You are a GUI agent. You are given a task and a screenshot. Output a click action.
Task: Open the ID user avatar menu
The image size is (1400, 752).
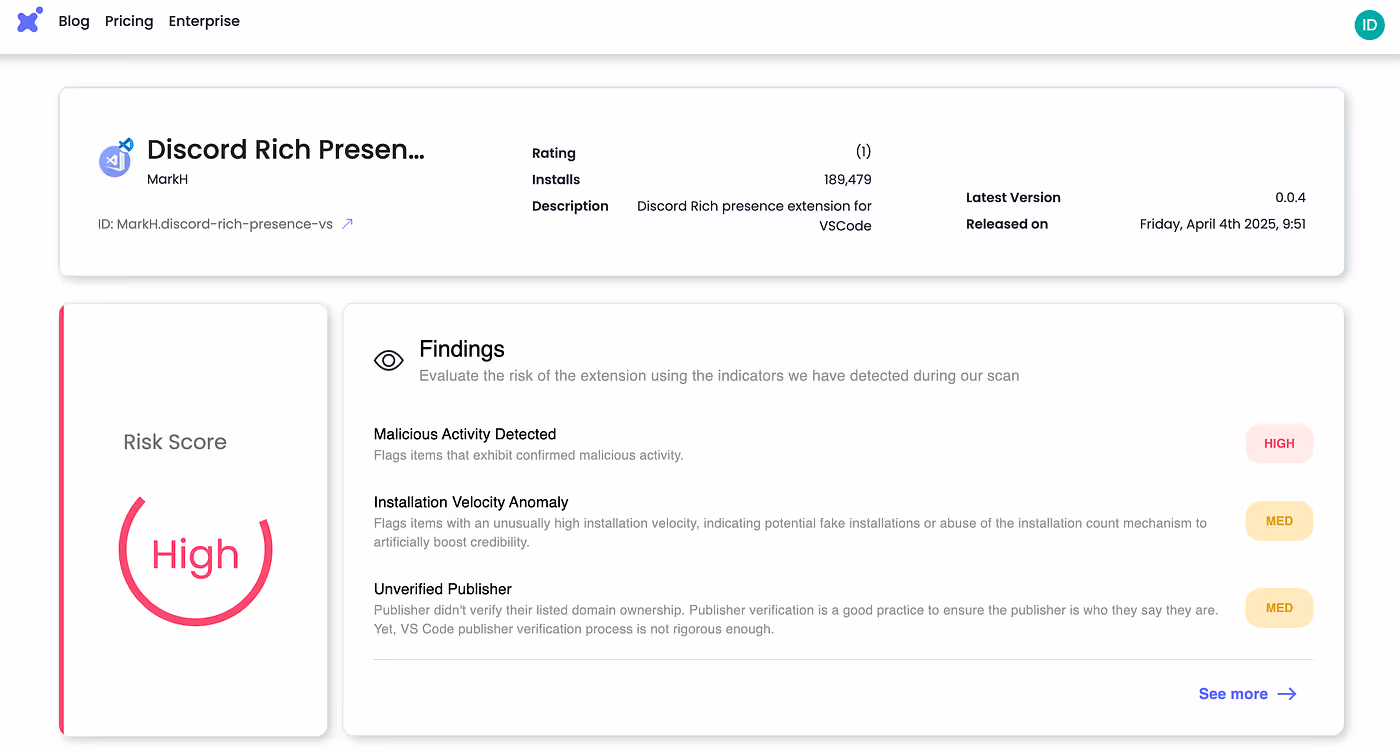coord(1369,25)
